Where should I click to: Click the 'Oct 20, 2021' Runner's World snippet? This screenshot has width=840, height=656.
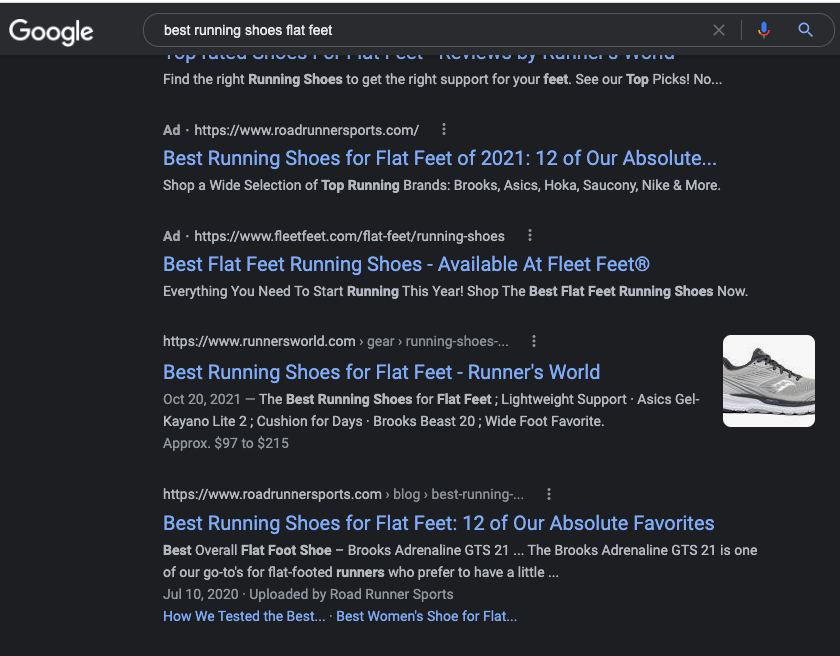pyautogui.click(x=431, y=410)
